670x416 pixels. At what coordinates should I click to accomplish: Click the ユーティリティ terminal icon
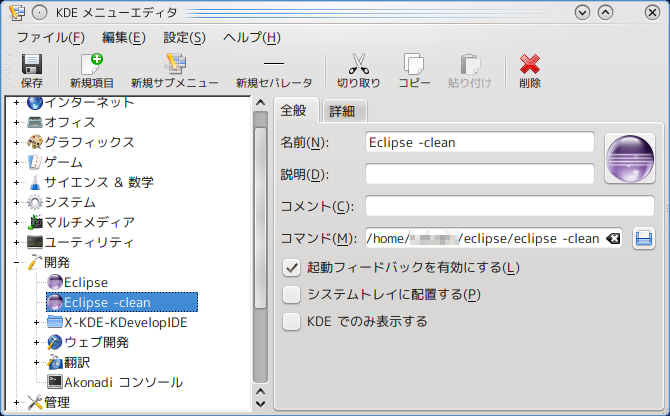[x=35, y=243]
